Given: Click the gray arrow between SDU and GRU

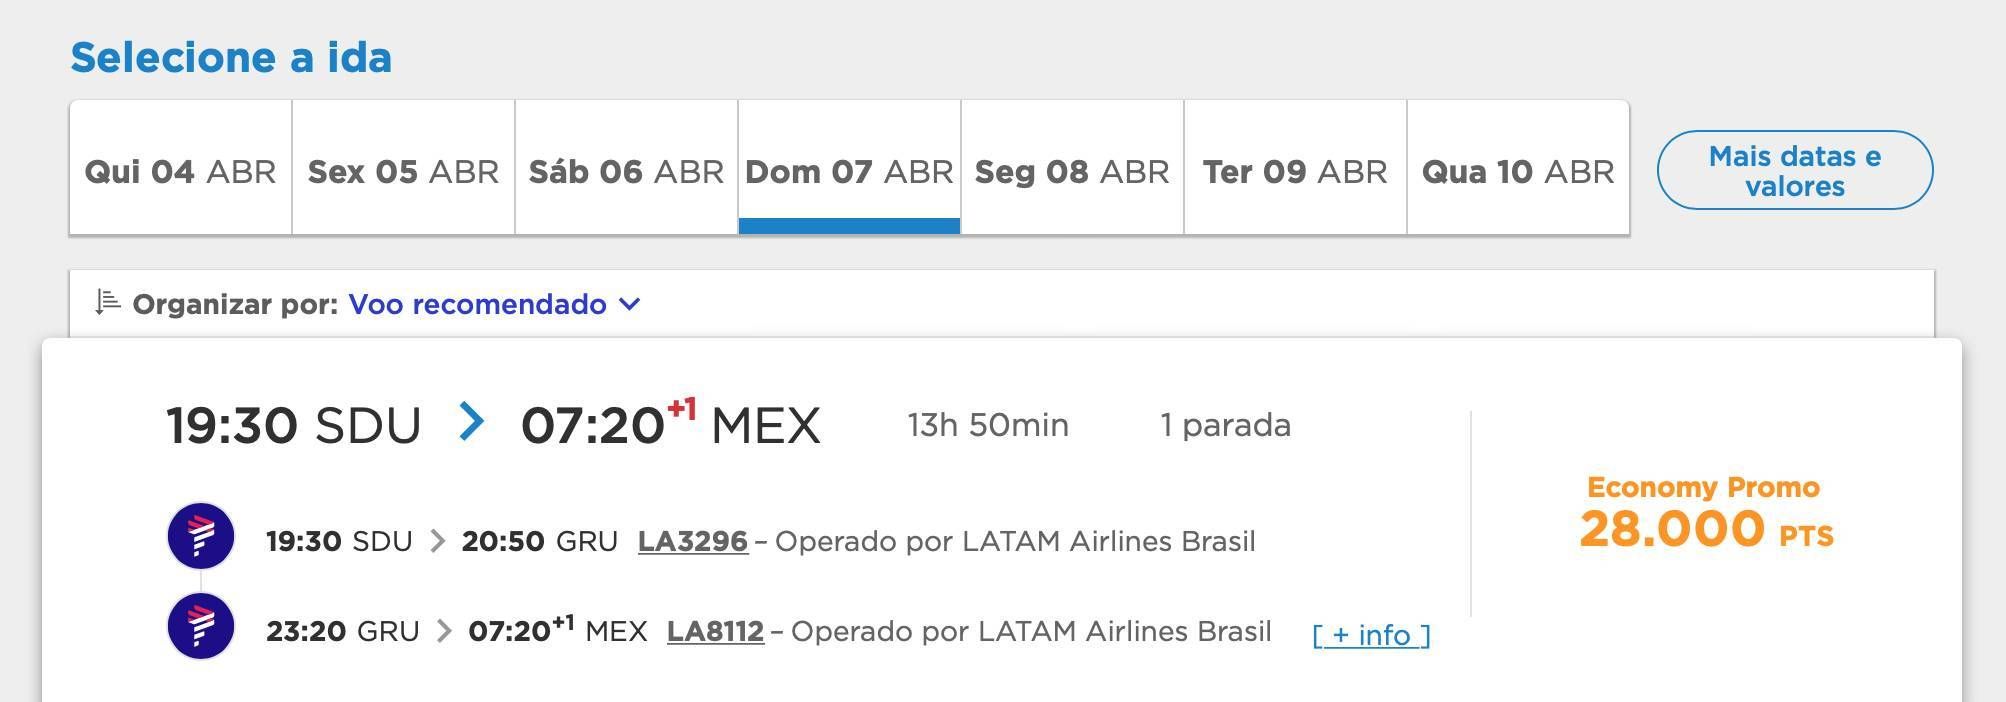Looking at the screenshot, I should [x=437, y=541].
